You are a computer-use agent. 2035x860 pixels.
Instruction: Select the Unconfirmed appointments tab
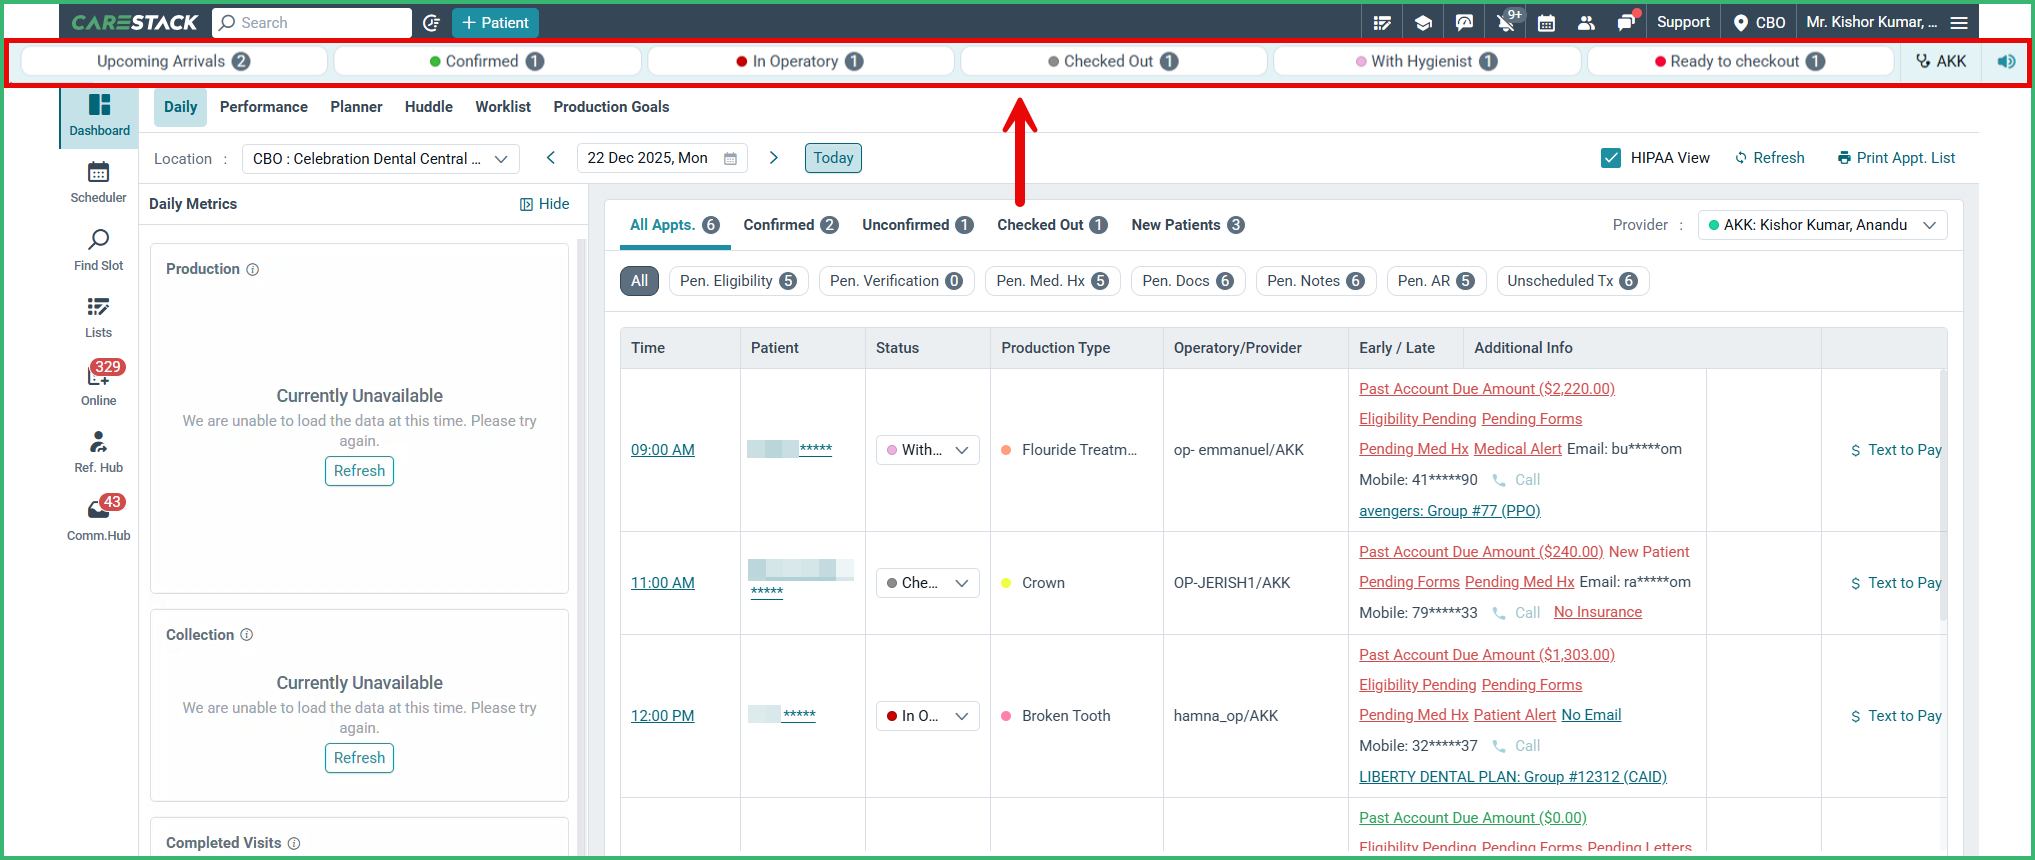pos(918,225)
